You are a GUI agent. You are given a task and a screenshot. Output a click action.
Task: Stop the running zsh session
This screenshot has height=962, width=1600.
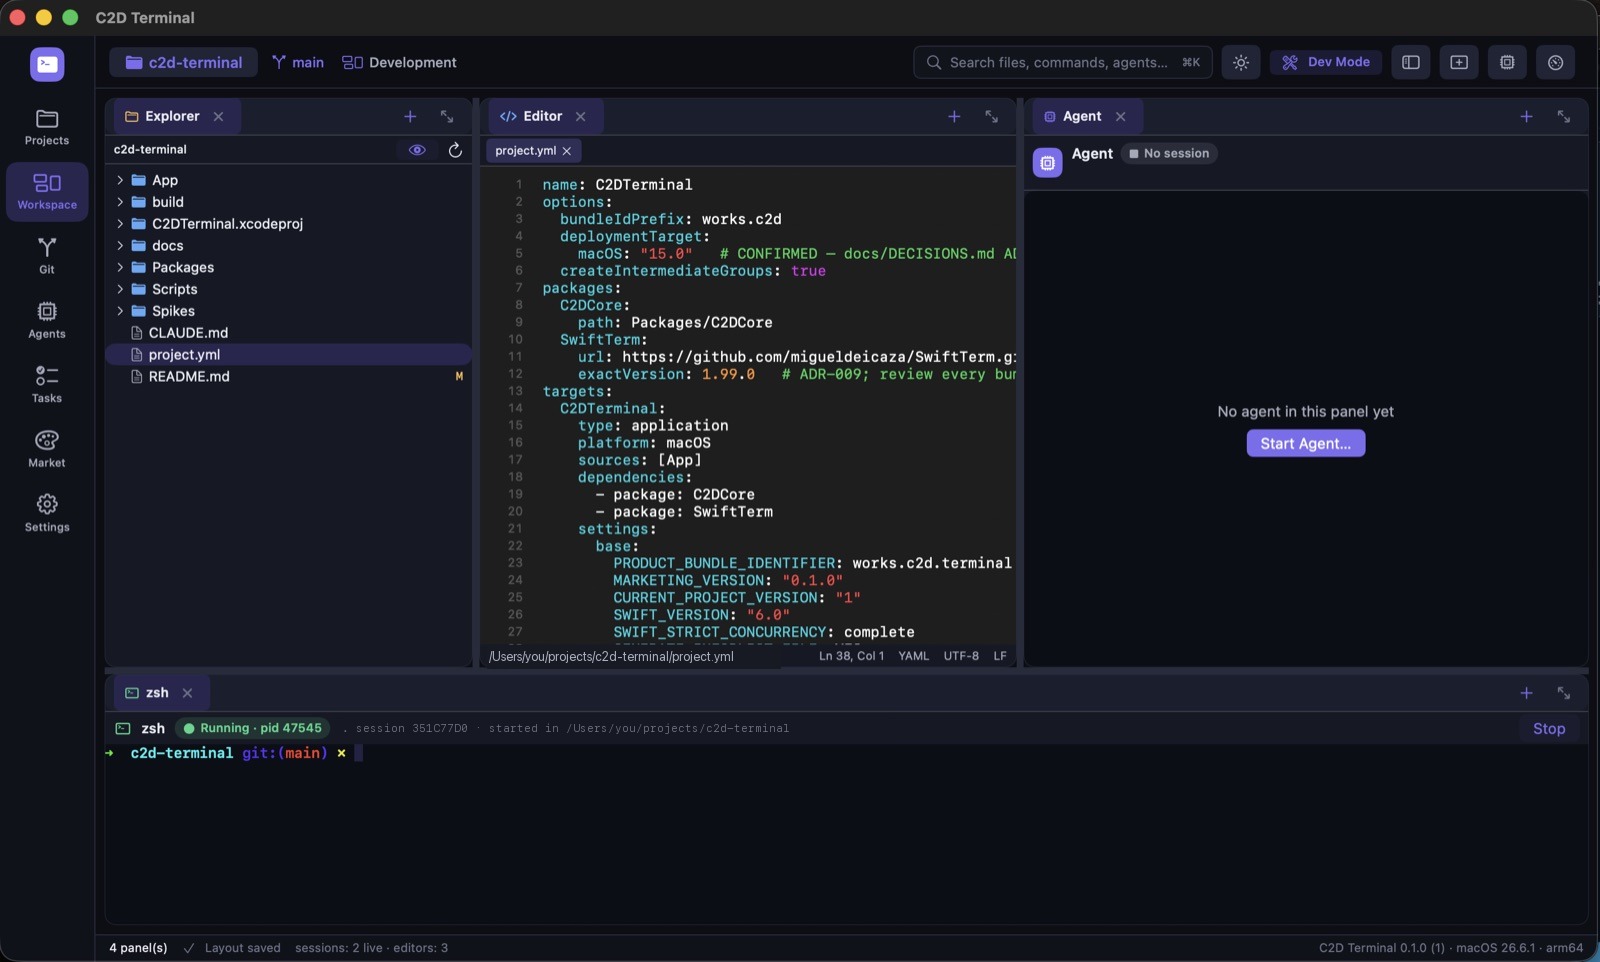tap(1549, 729)
